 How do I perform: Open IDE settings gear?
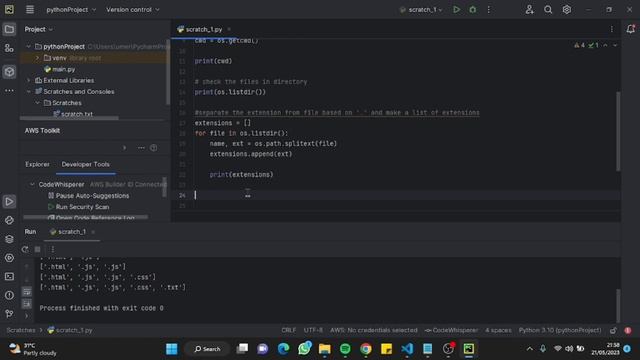(x=567, y=9)
